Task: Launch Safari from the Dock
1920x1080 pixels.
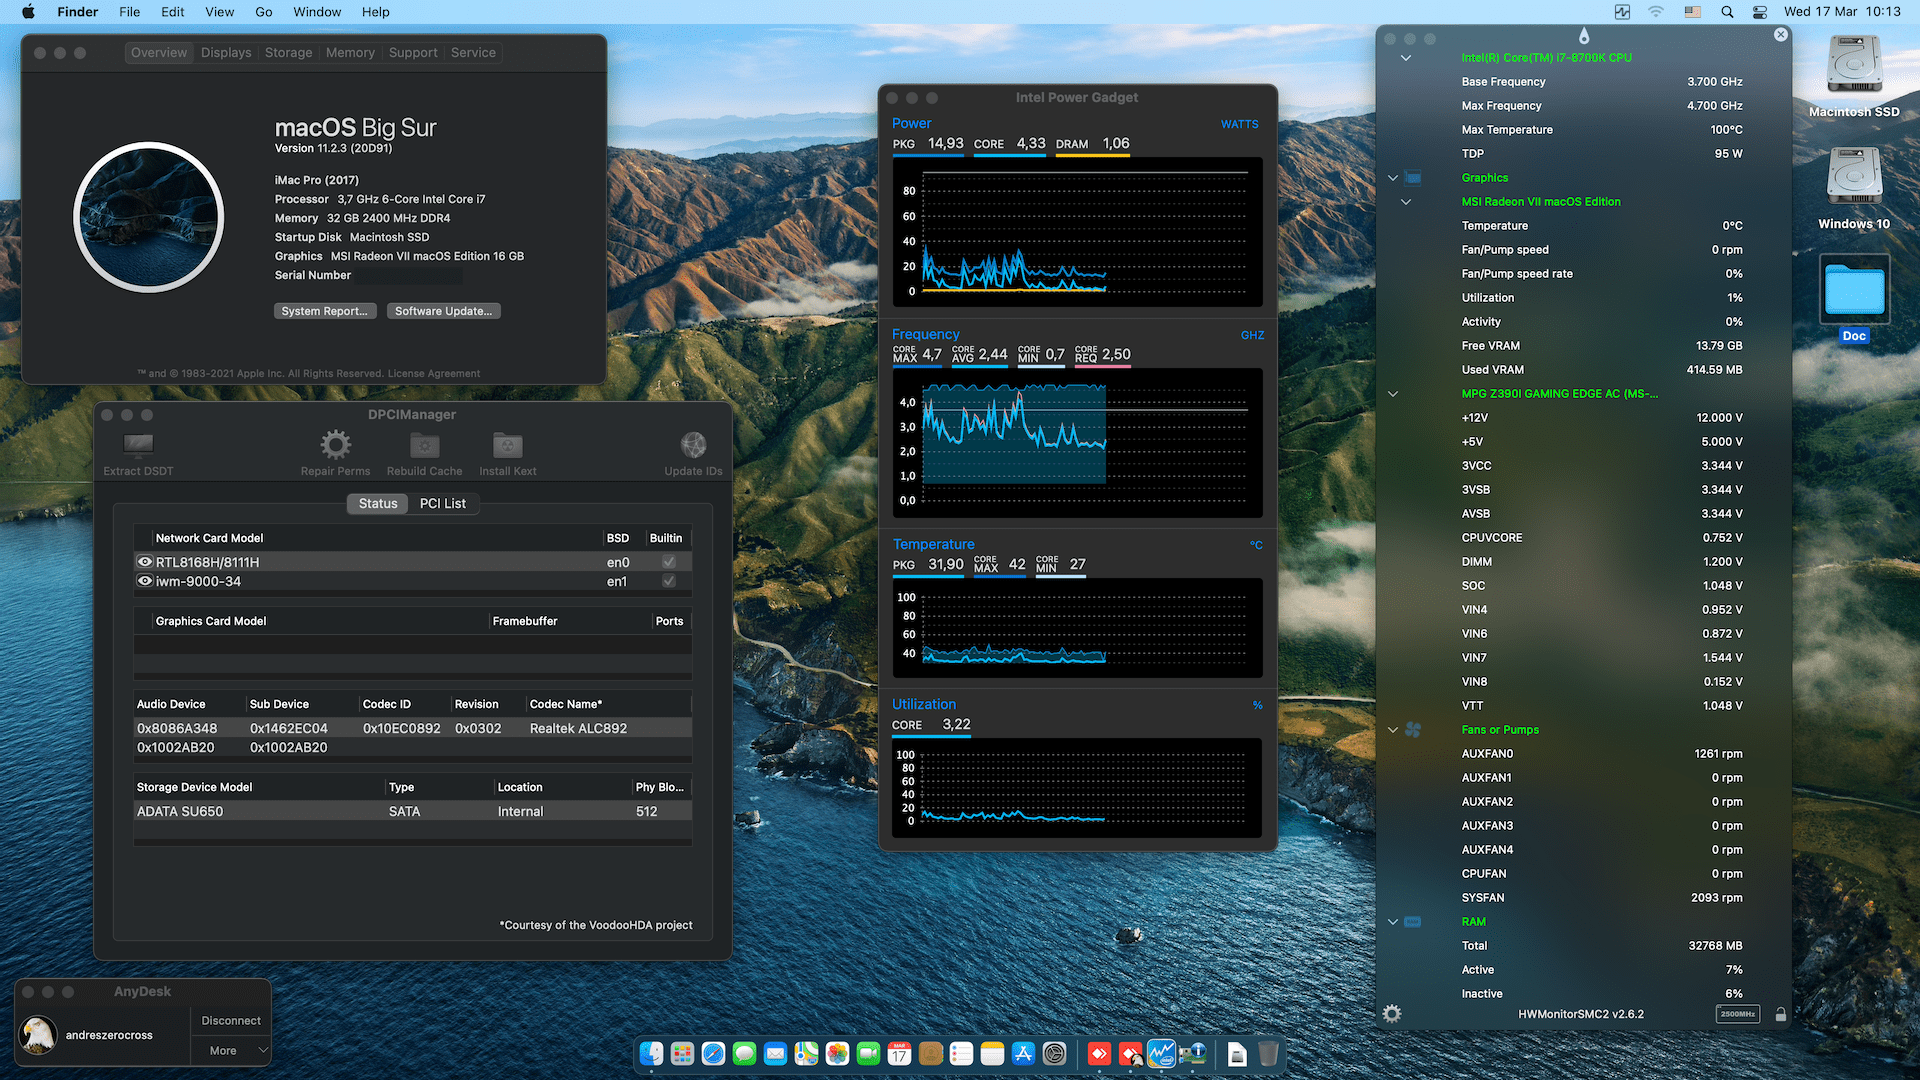Action: (713, 1053)
